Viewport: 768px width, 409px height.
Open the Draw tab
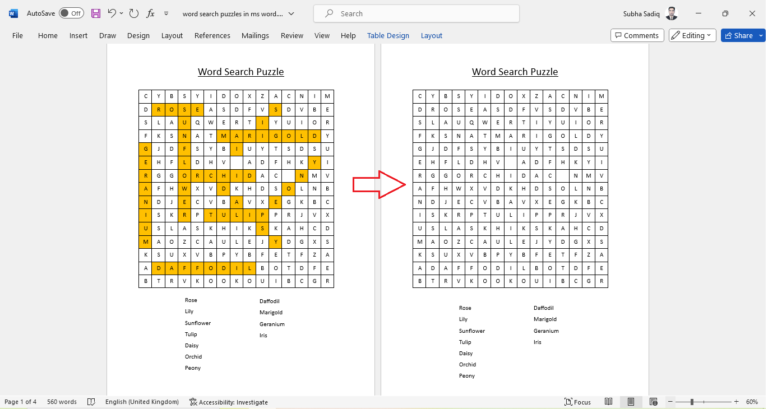107,35
